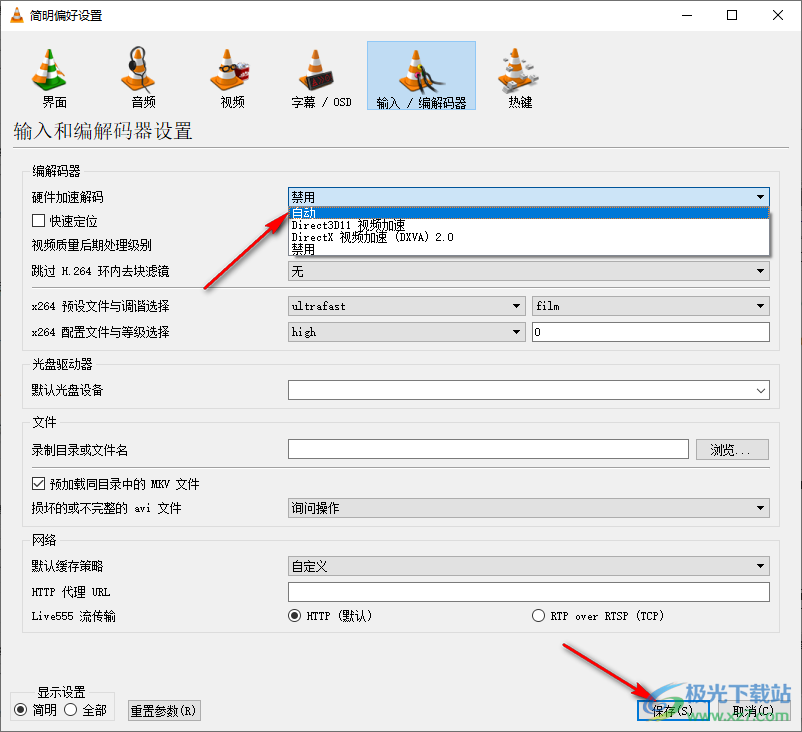Pick 自动 in the hardware decoding list
Viewport: 802px width, 732px height.
coord(529,213)
